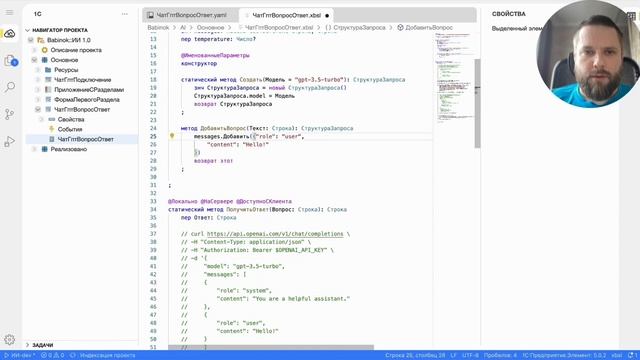Click the errors and warnings counter in status bar

[53, 356]
